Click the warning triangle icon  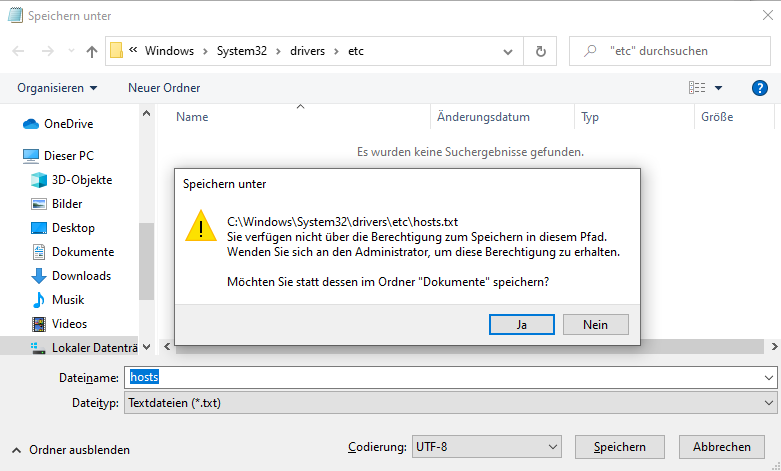pyautogui.click(x=201, y=226)
